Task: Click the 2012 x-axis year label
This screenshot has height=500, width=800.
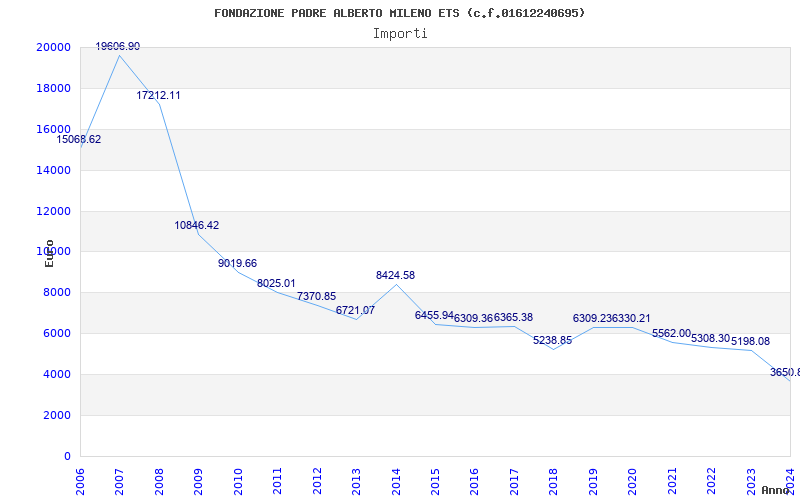Action: [x=317, y=481]
